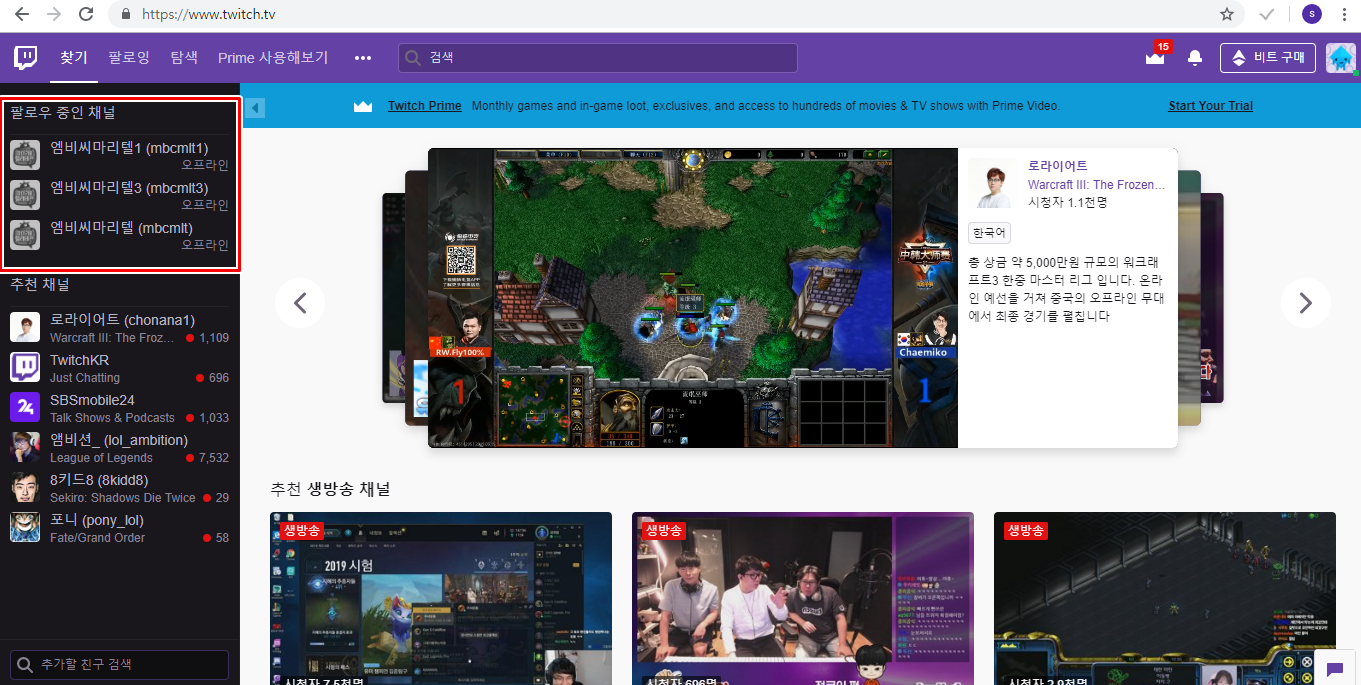
Task: Open the browser profile avatar
Action: pyautogui.click(x=1312, y=14)
